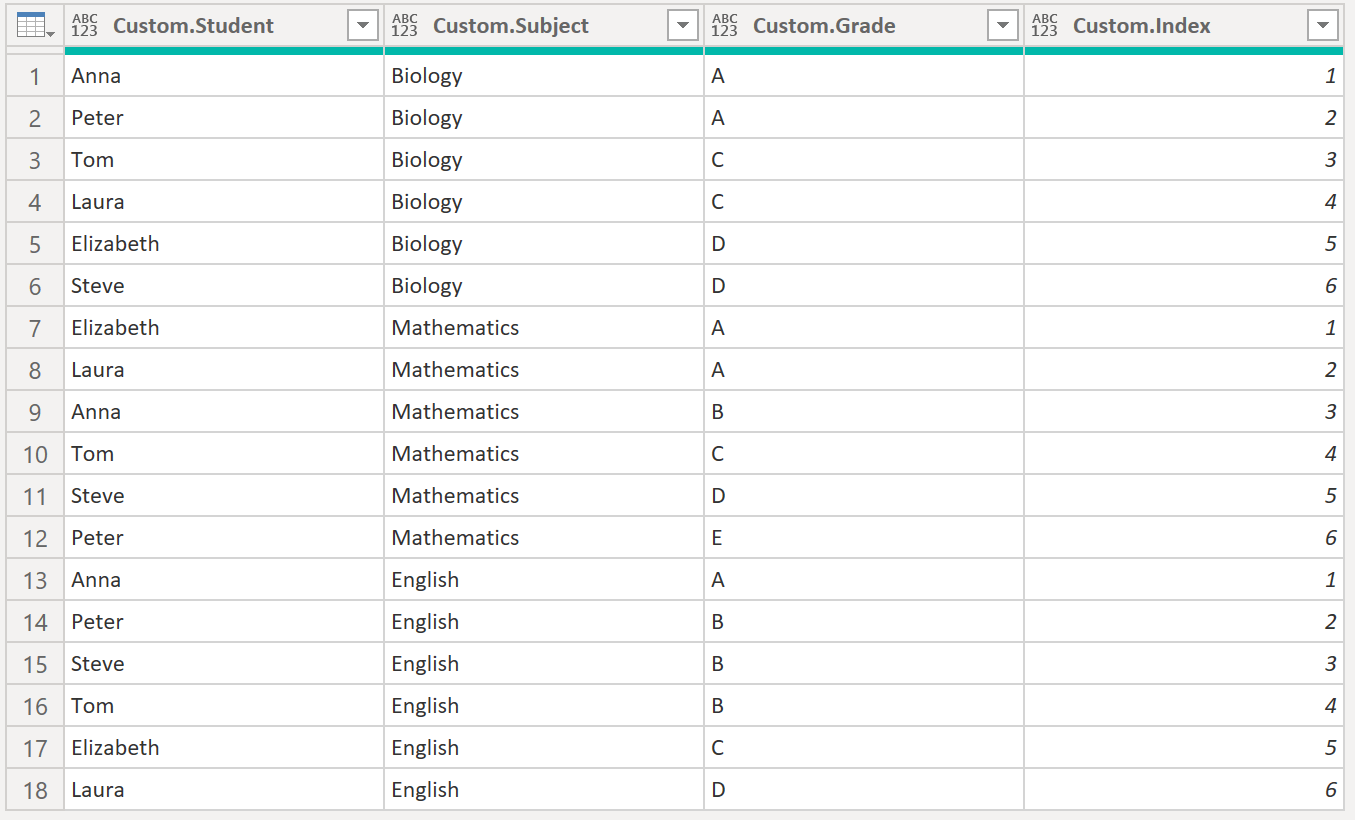This screenshot has width=1355, height=820.
Task: Expand the Custom.Grade filter dropdown
Action: 1003,26
